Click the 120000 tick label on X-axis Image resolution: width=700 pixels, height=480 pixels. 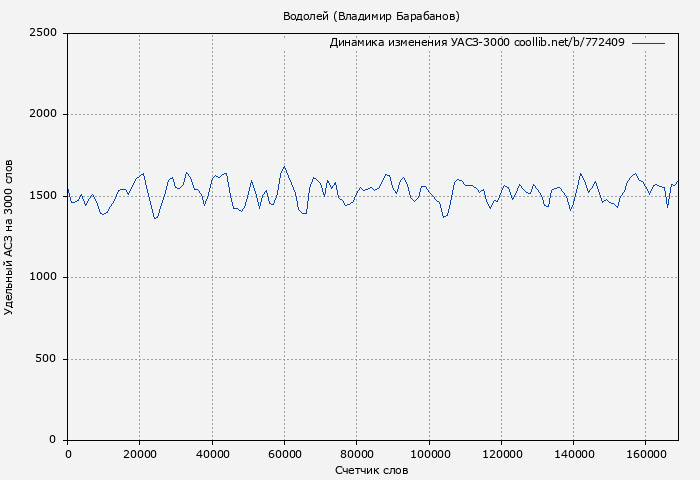(500, 454)
